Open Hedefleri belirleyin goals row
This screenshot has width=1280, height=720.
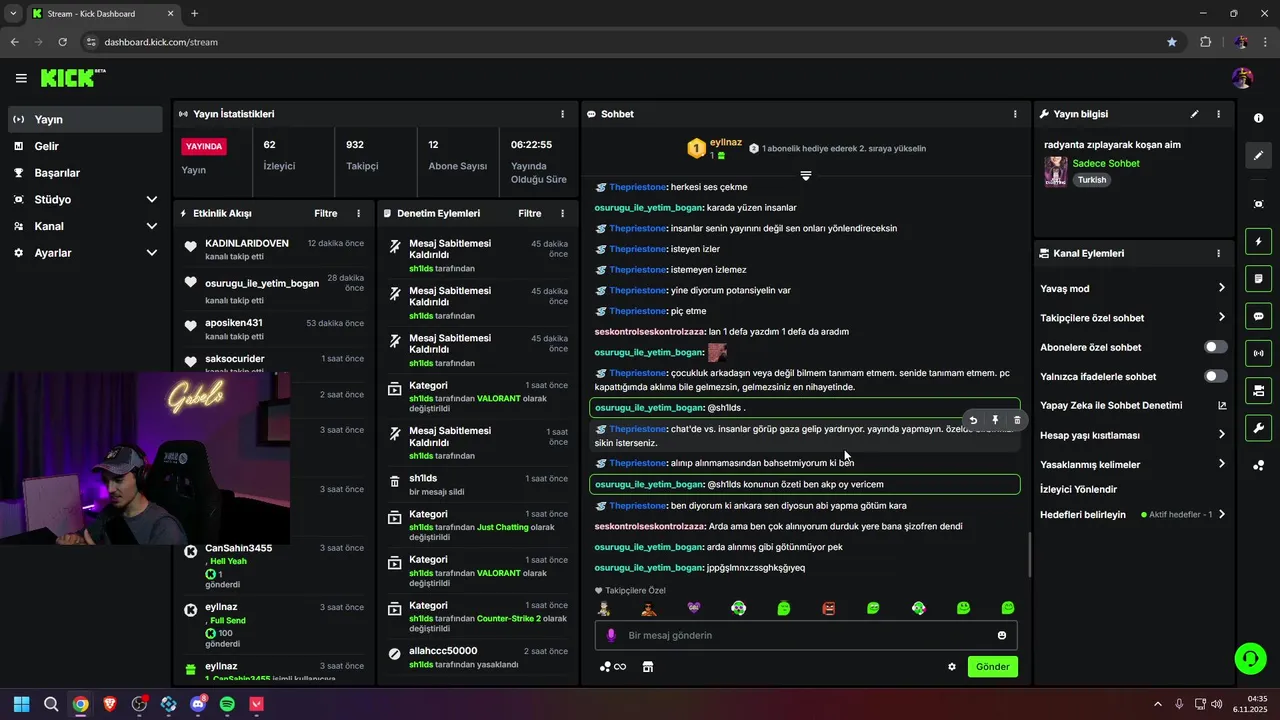click(x=1133, y=515)
